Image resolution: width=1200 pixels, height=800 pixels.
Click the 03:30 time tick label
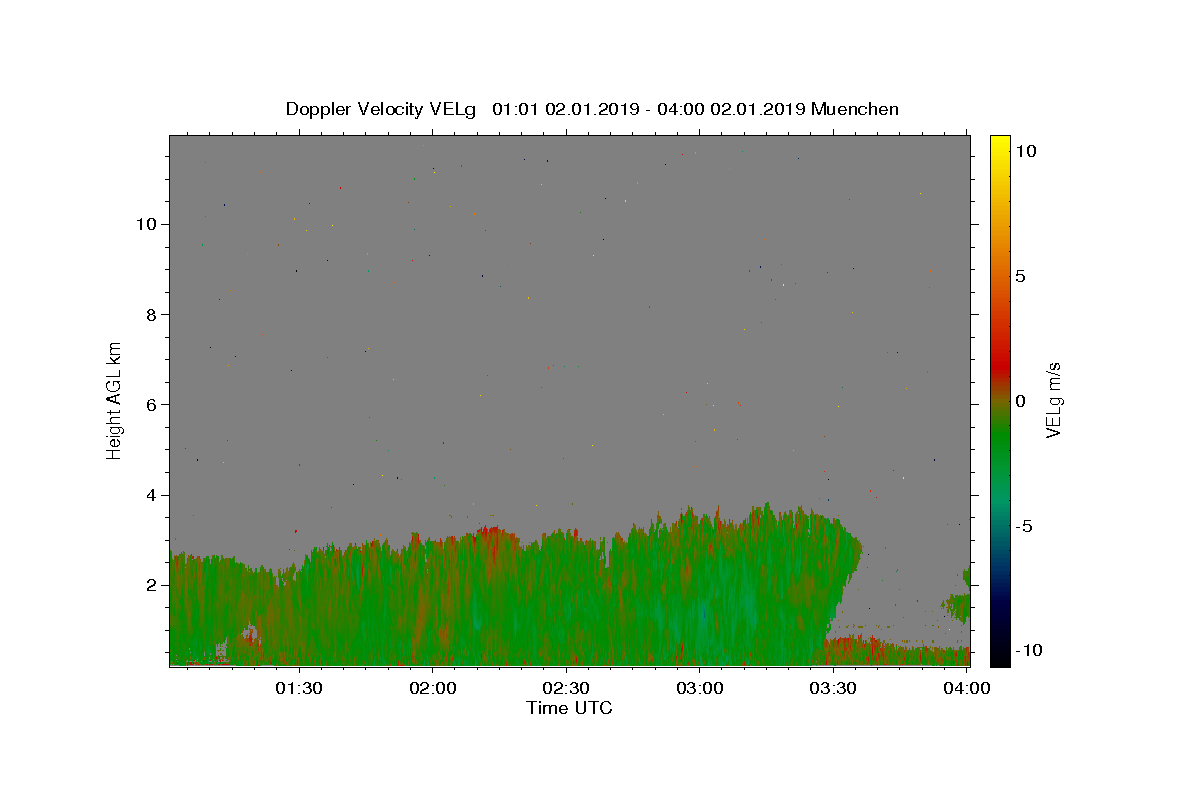[x=833, y=689]
